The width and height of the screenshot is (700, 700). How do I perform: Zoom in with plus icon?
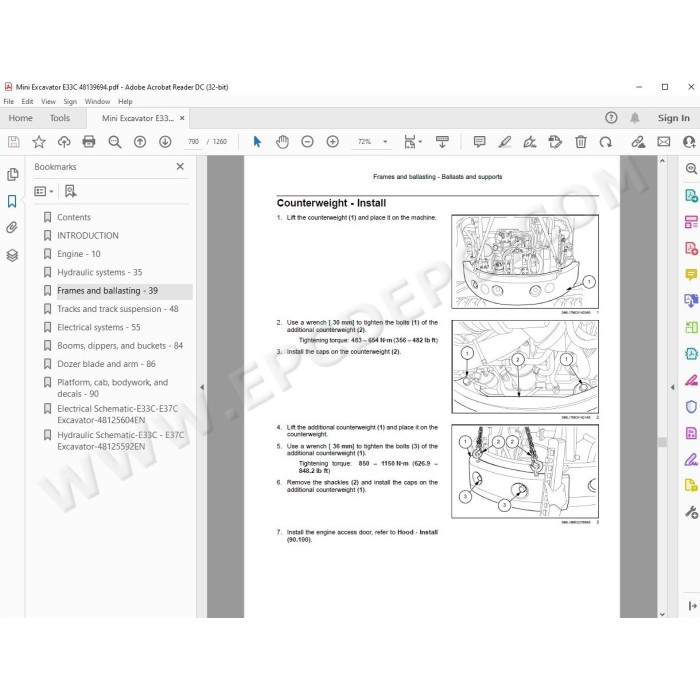333,142
